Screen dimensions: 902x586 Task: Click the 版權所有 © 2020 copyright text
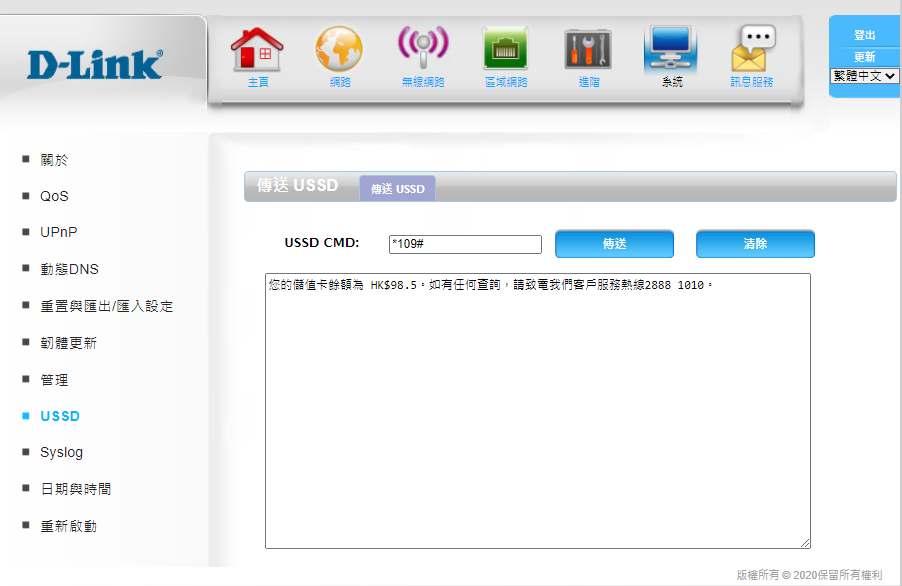point(809,574)
